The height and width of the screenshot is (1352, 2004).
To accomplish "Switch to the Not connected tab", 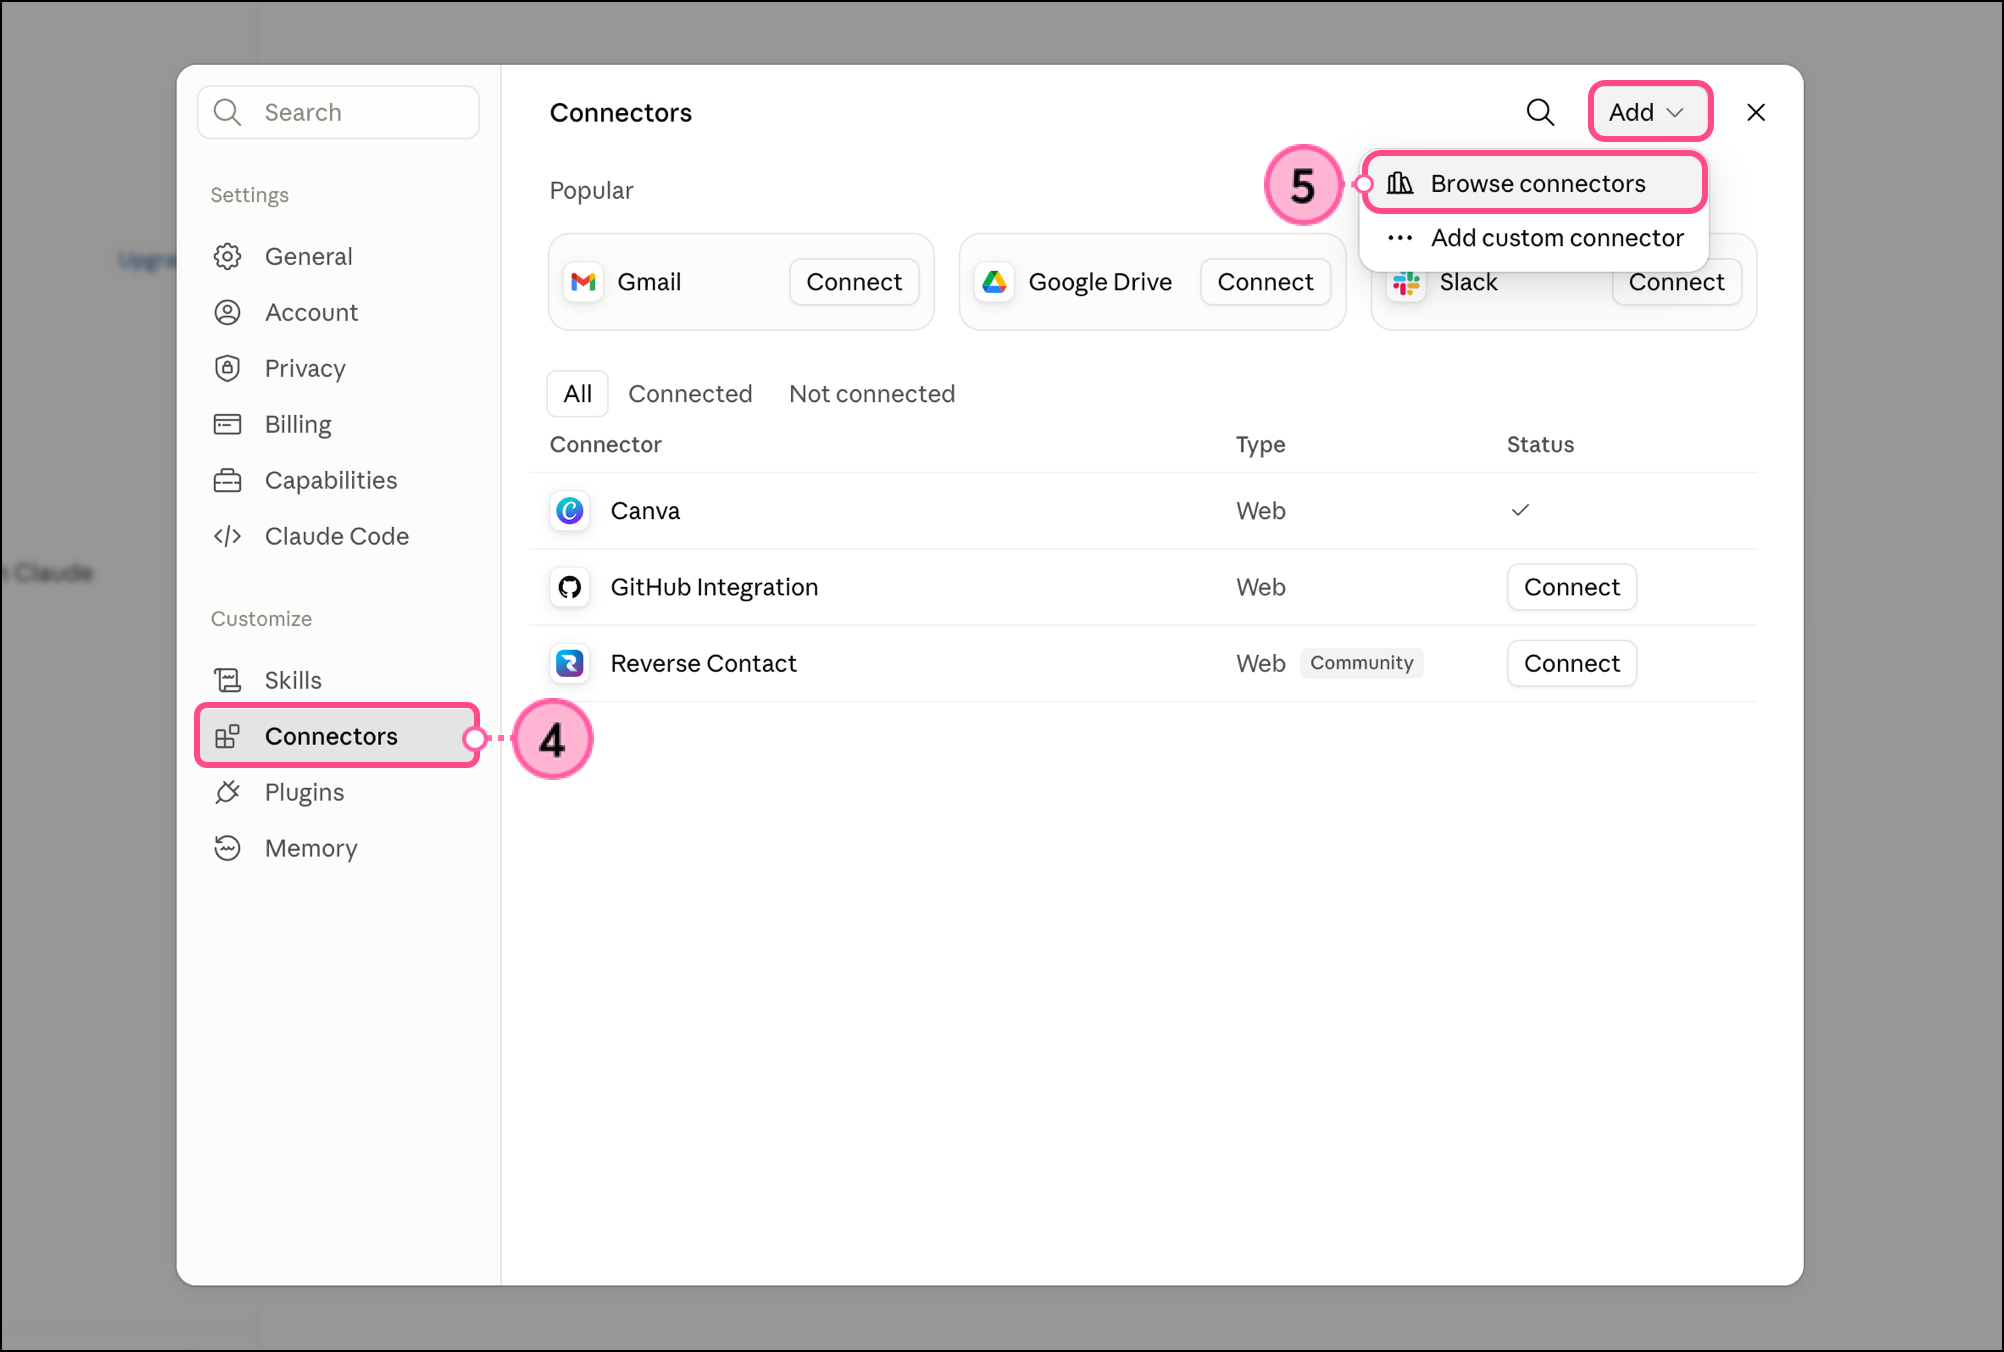I will pos(872,394).
